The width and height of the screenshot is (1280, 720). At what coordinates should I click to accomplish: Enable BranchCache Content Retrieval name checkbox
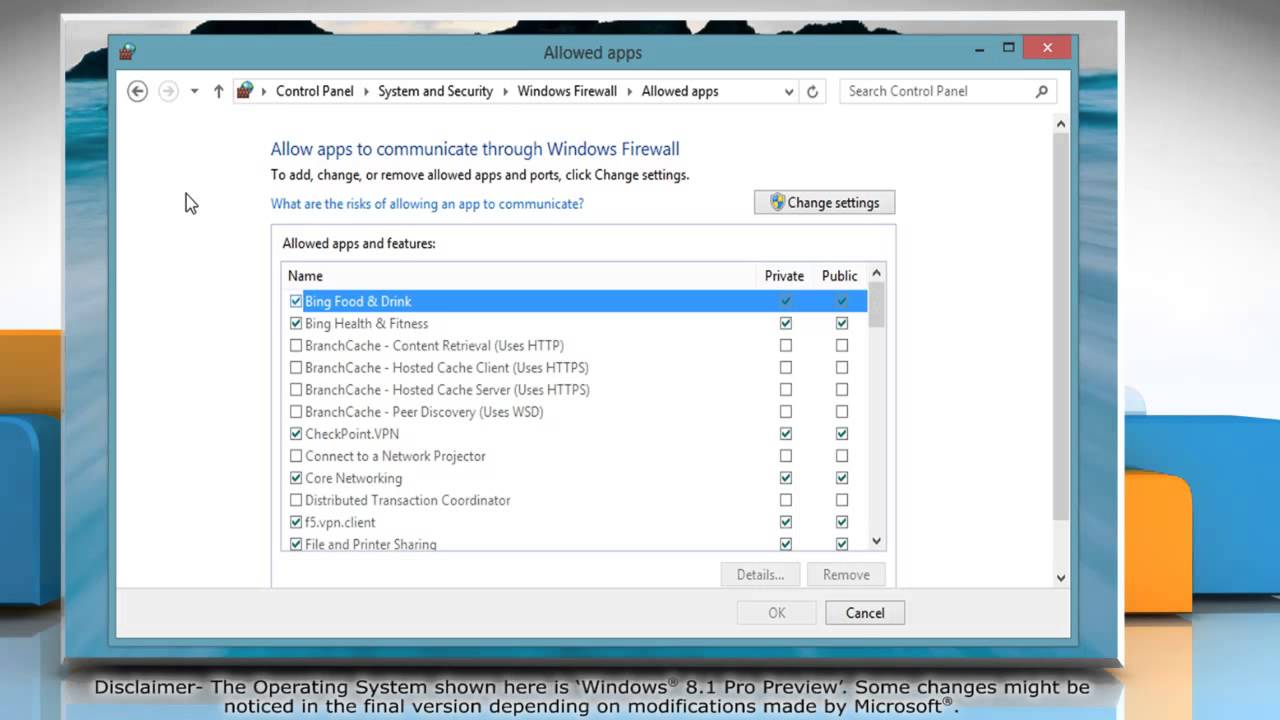click(296, 345)
